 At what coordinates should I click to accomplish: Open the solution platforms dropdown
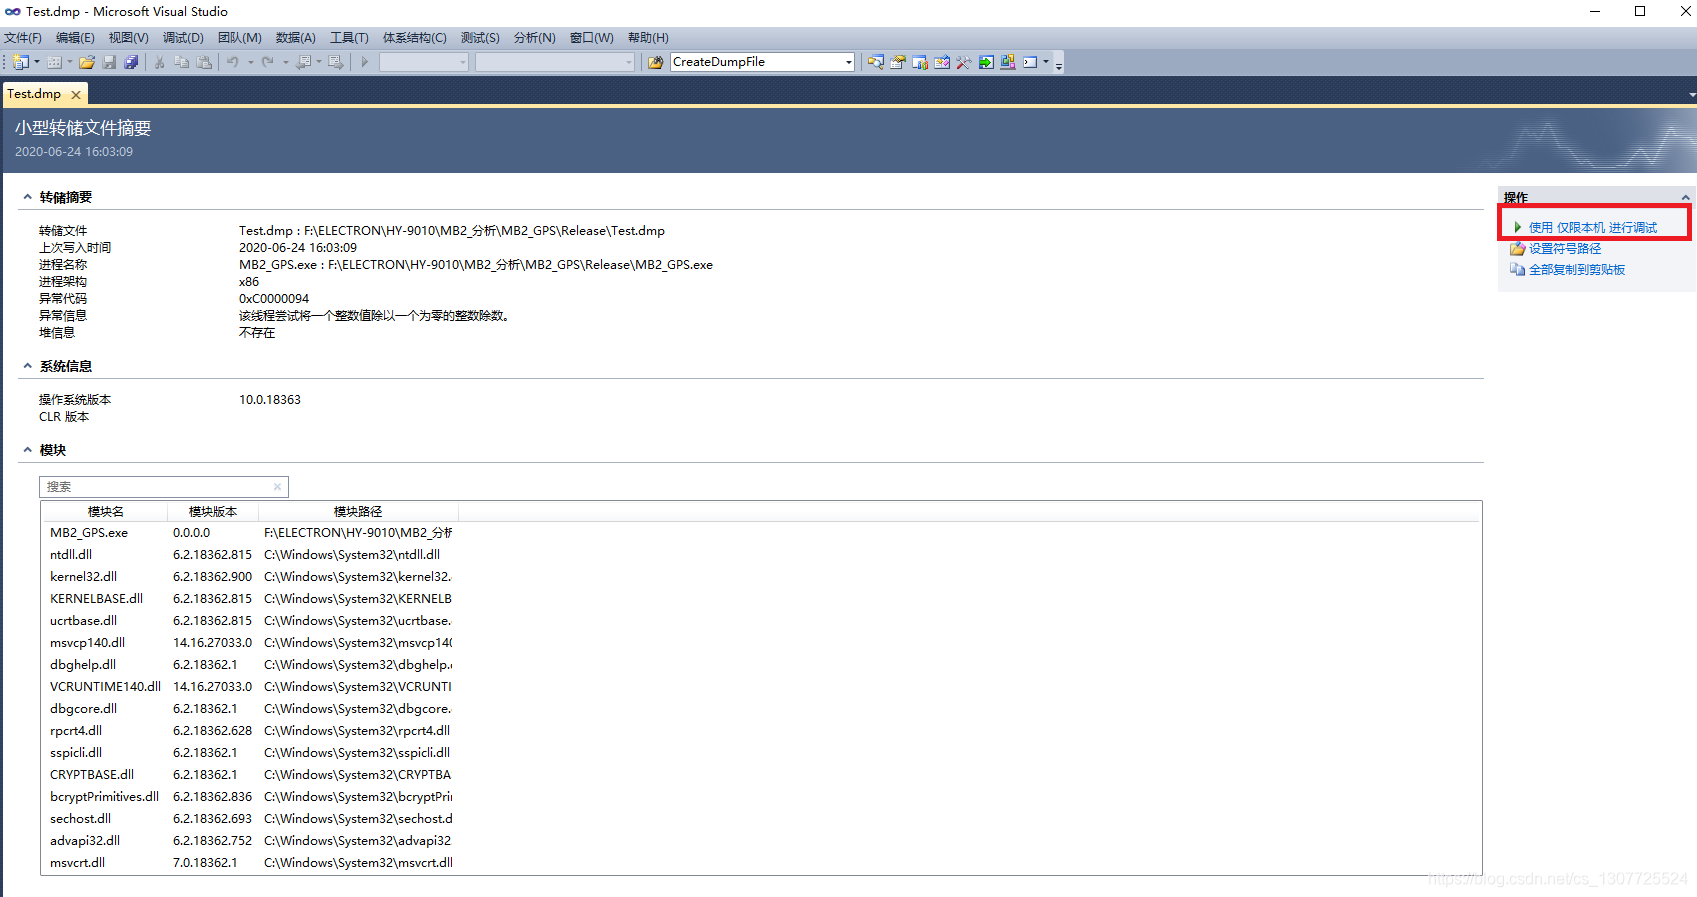629,62
